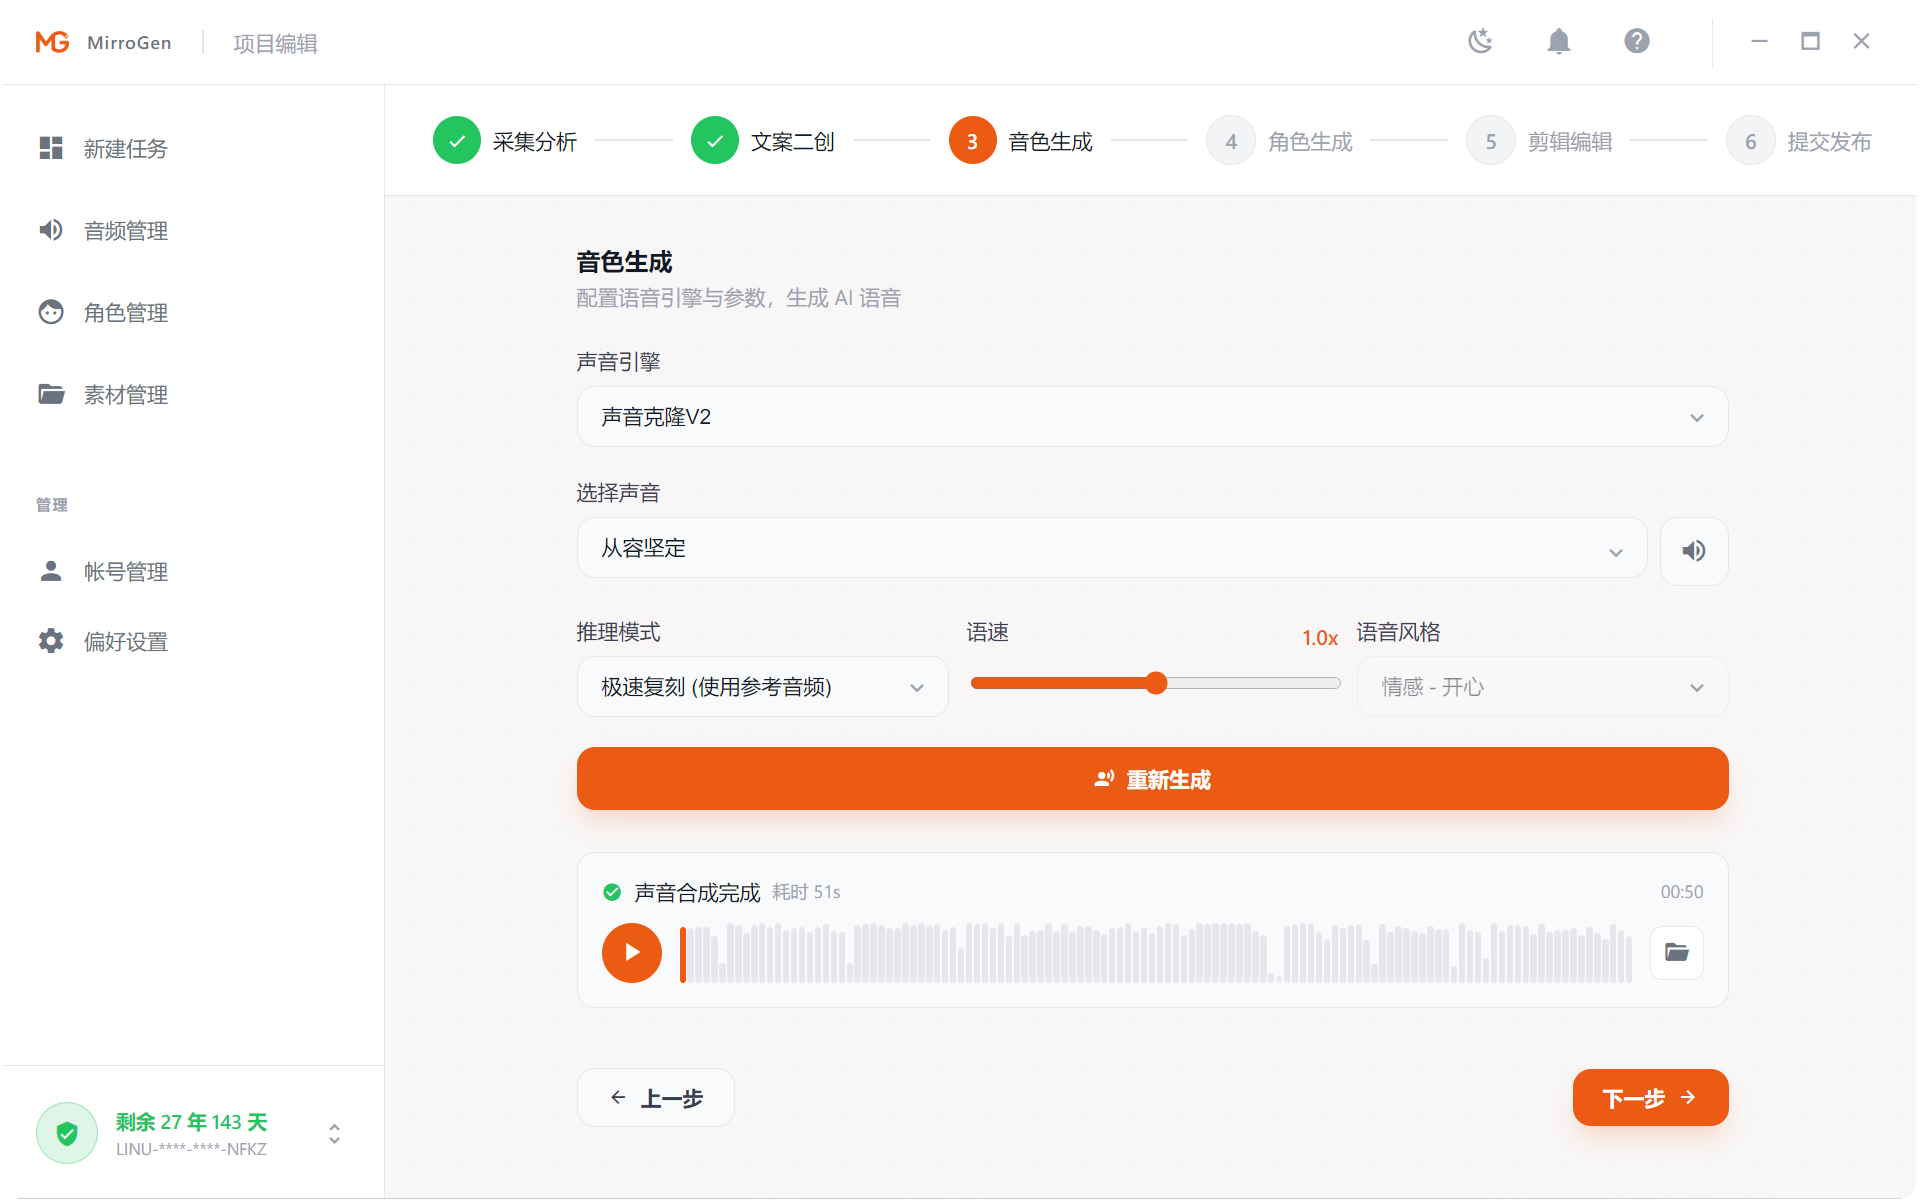Open 帐号管理 settings
Viewport: 1920px width, 1200px height.
(x=125, y=571)
